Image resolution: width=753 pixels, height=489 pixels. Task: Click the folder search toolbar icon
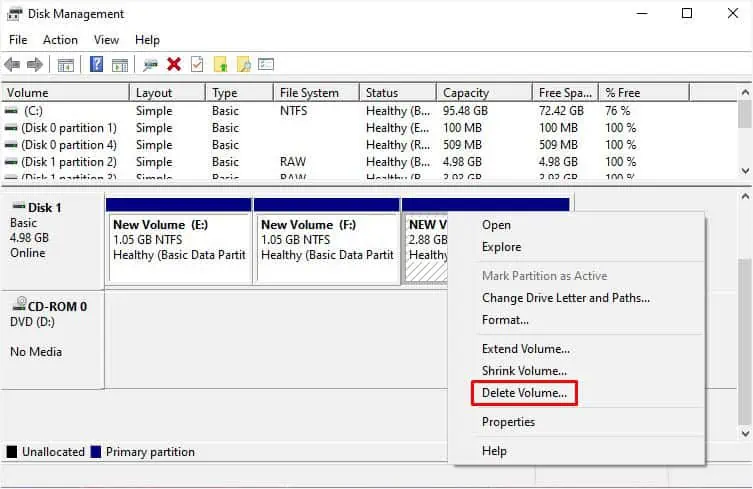(x=243, y=64)
